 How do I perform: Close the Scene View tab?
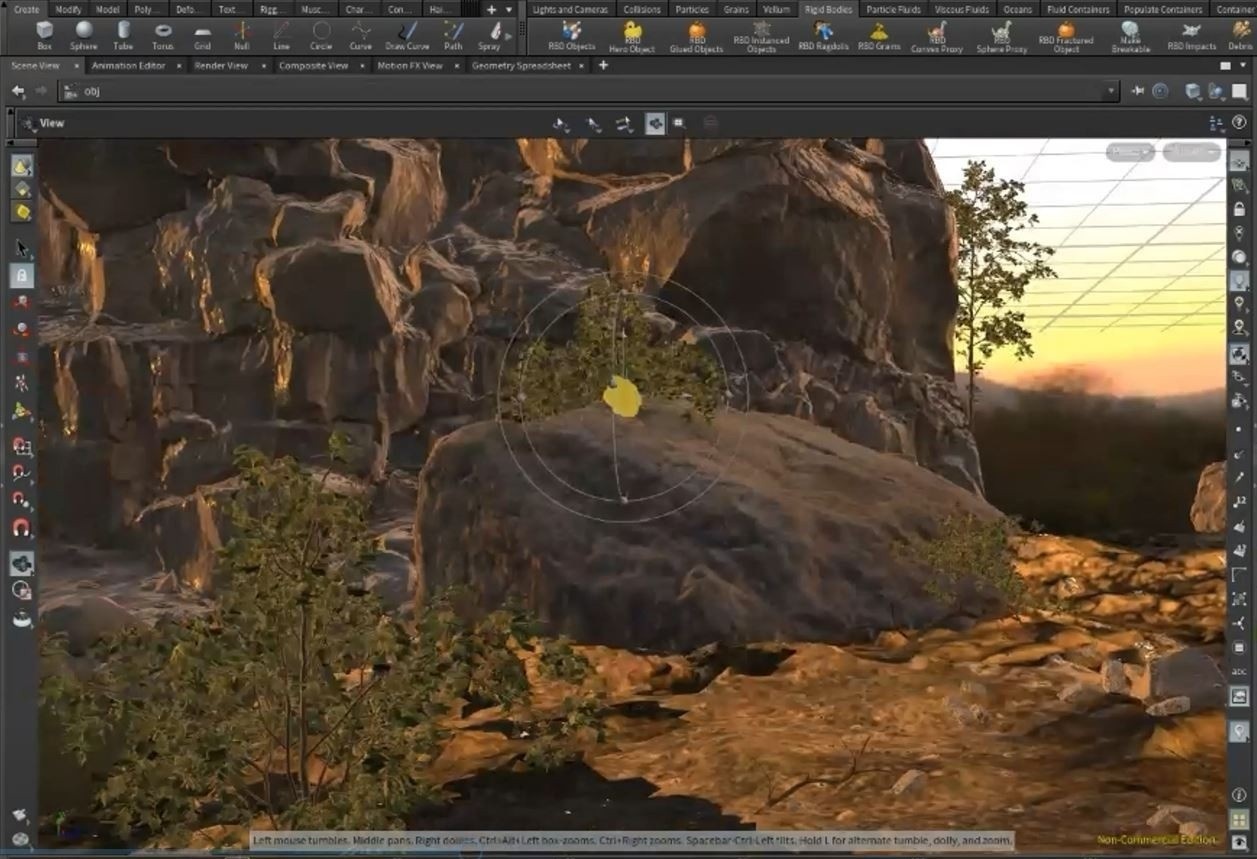(x=77, y=65)
